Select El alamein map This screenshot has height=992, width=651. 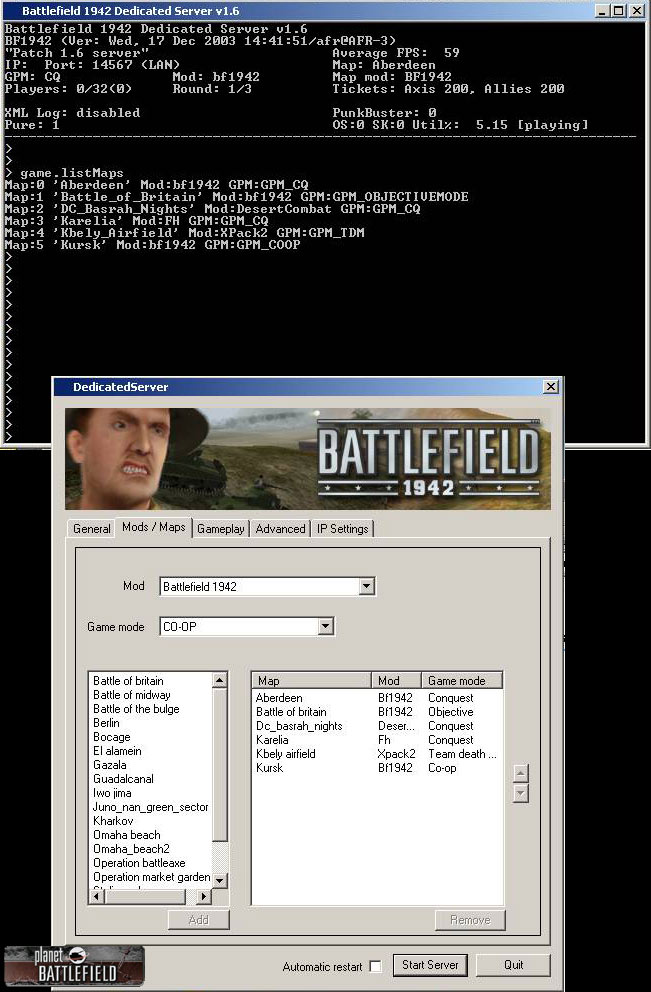[117, 751]
